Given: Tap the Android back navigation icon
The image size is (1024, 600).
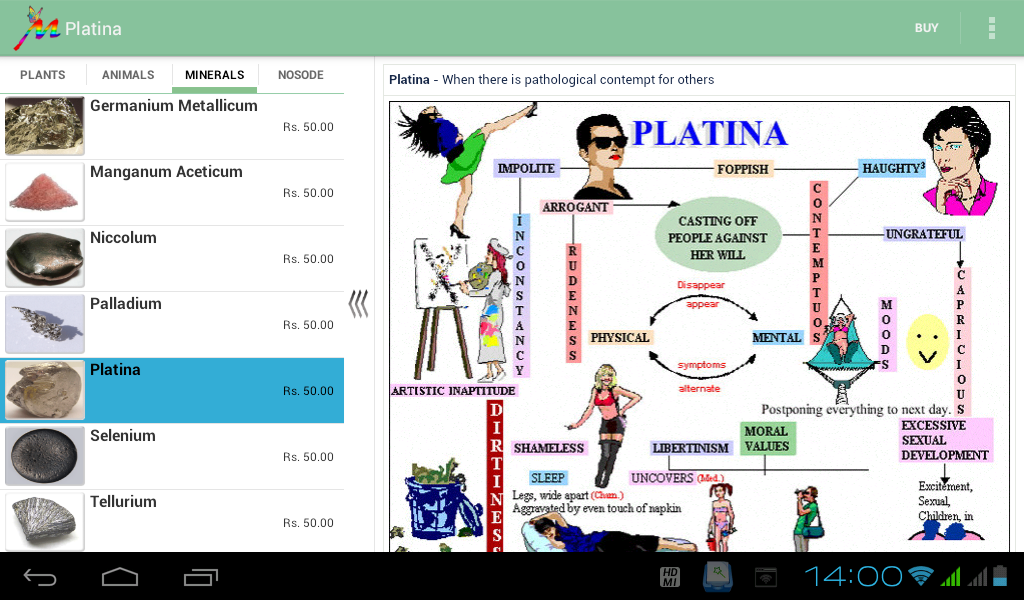Looking at the screenshot, I should (40, 577).
